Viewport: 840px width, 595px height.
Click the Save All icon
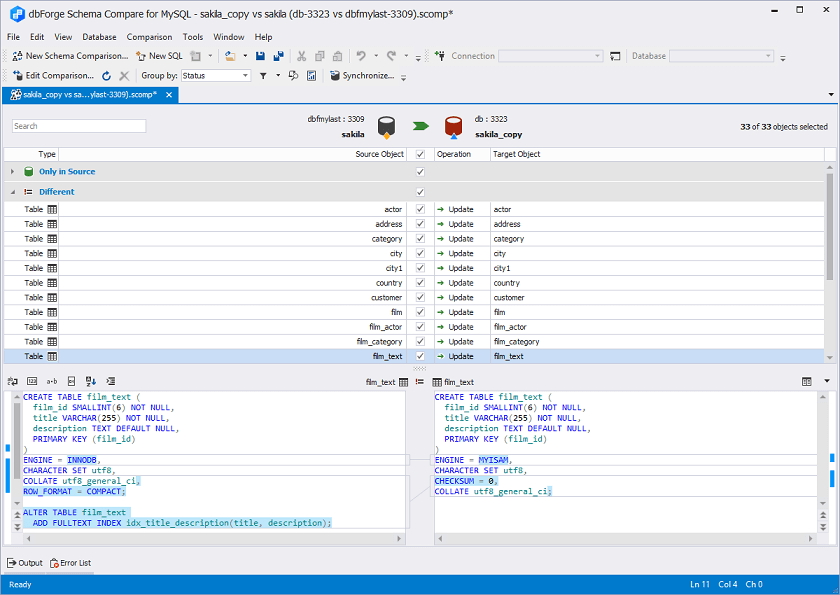[x=278, y=56]
